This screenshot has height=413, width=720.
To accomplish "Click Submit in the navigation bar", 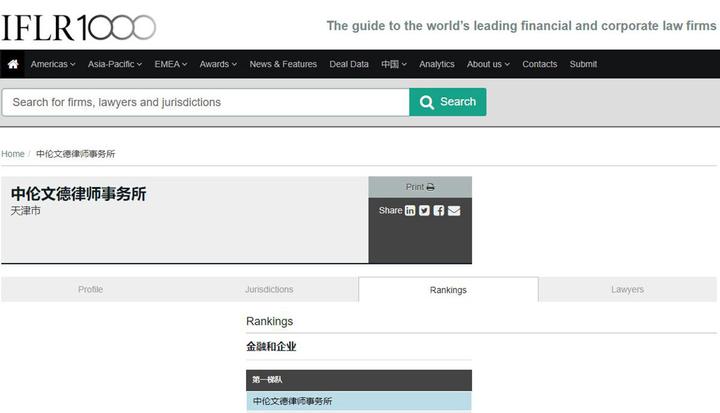I will coord(583,64).
